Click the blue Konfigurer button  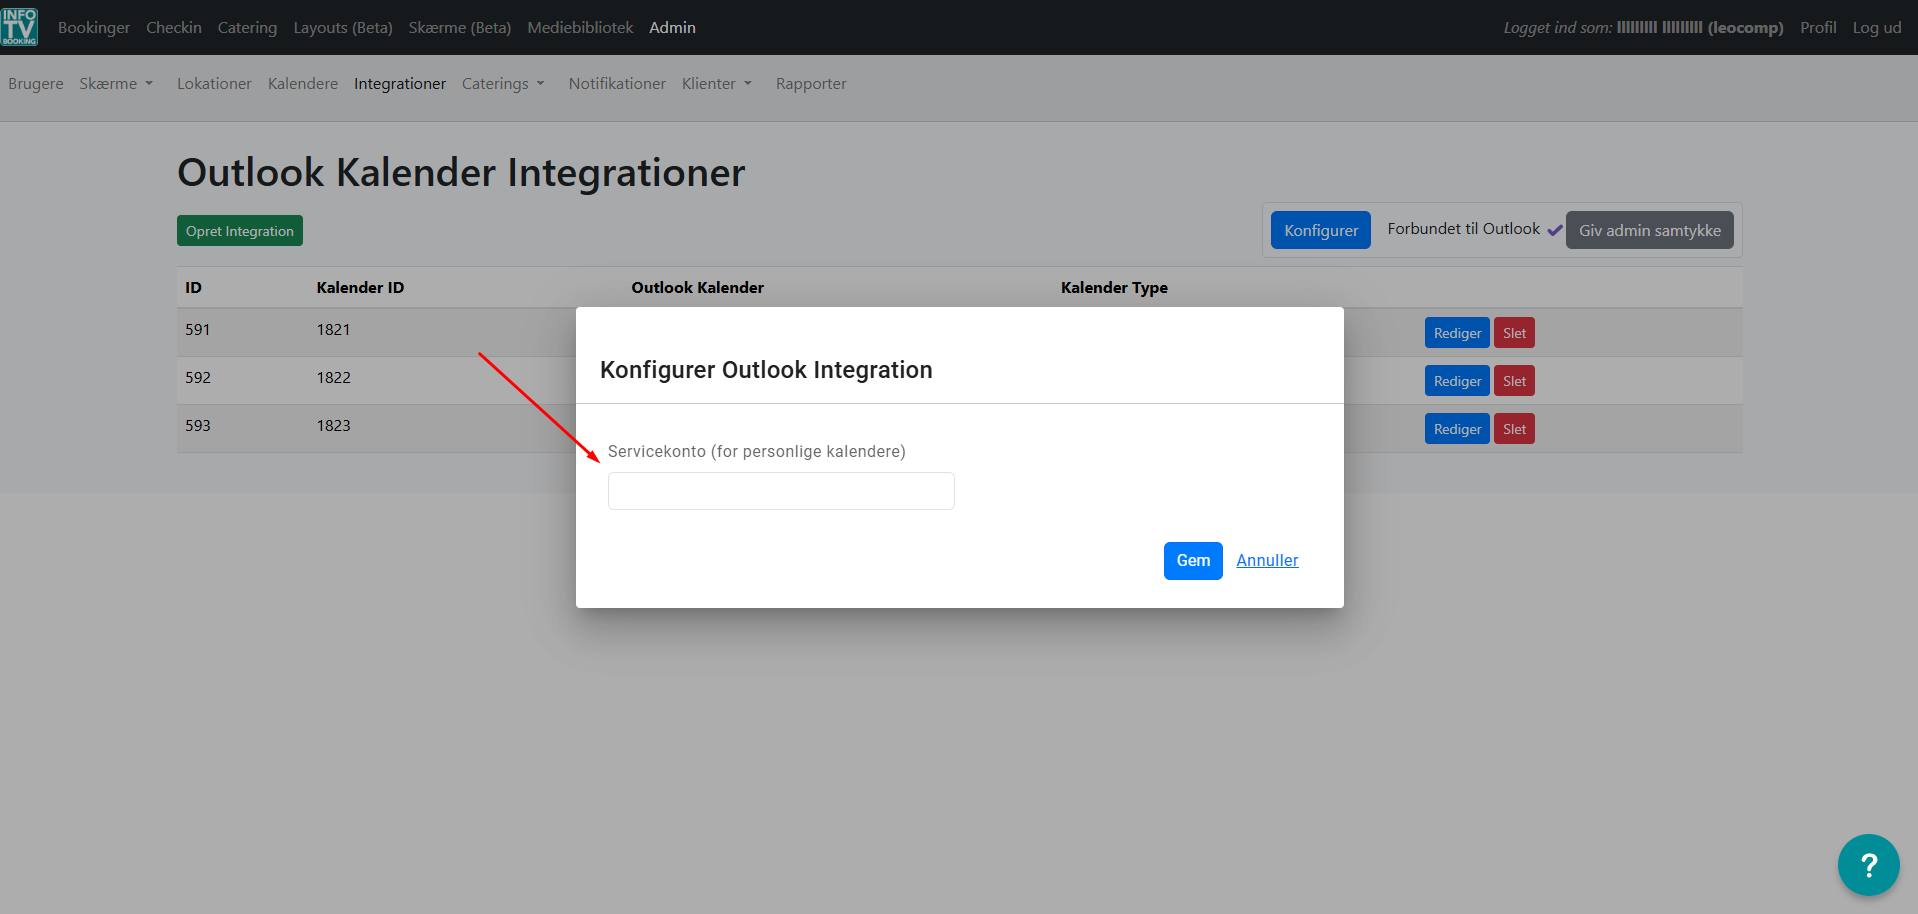1321,230
